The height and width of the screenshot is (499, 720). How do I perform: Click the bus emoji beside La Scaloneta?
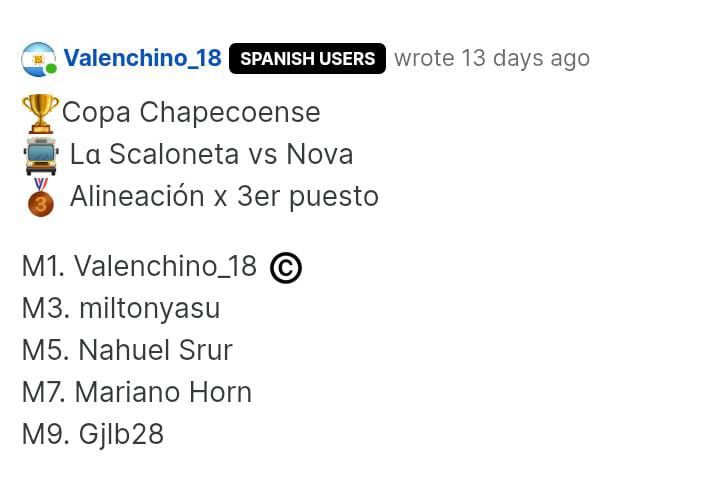pyautogui.click(x=41, y=156)
